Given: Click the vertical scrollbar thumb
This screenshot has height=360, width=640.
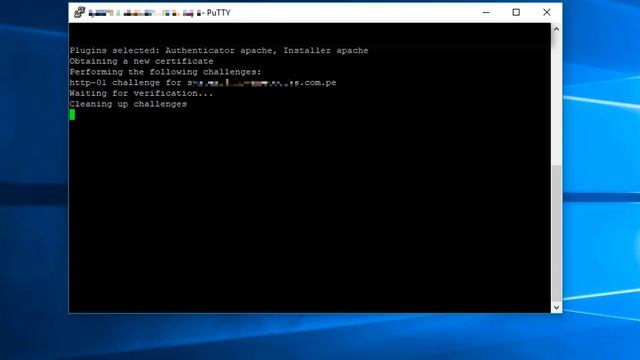Looking at the screenshot, I should point(556,233).
